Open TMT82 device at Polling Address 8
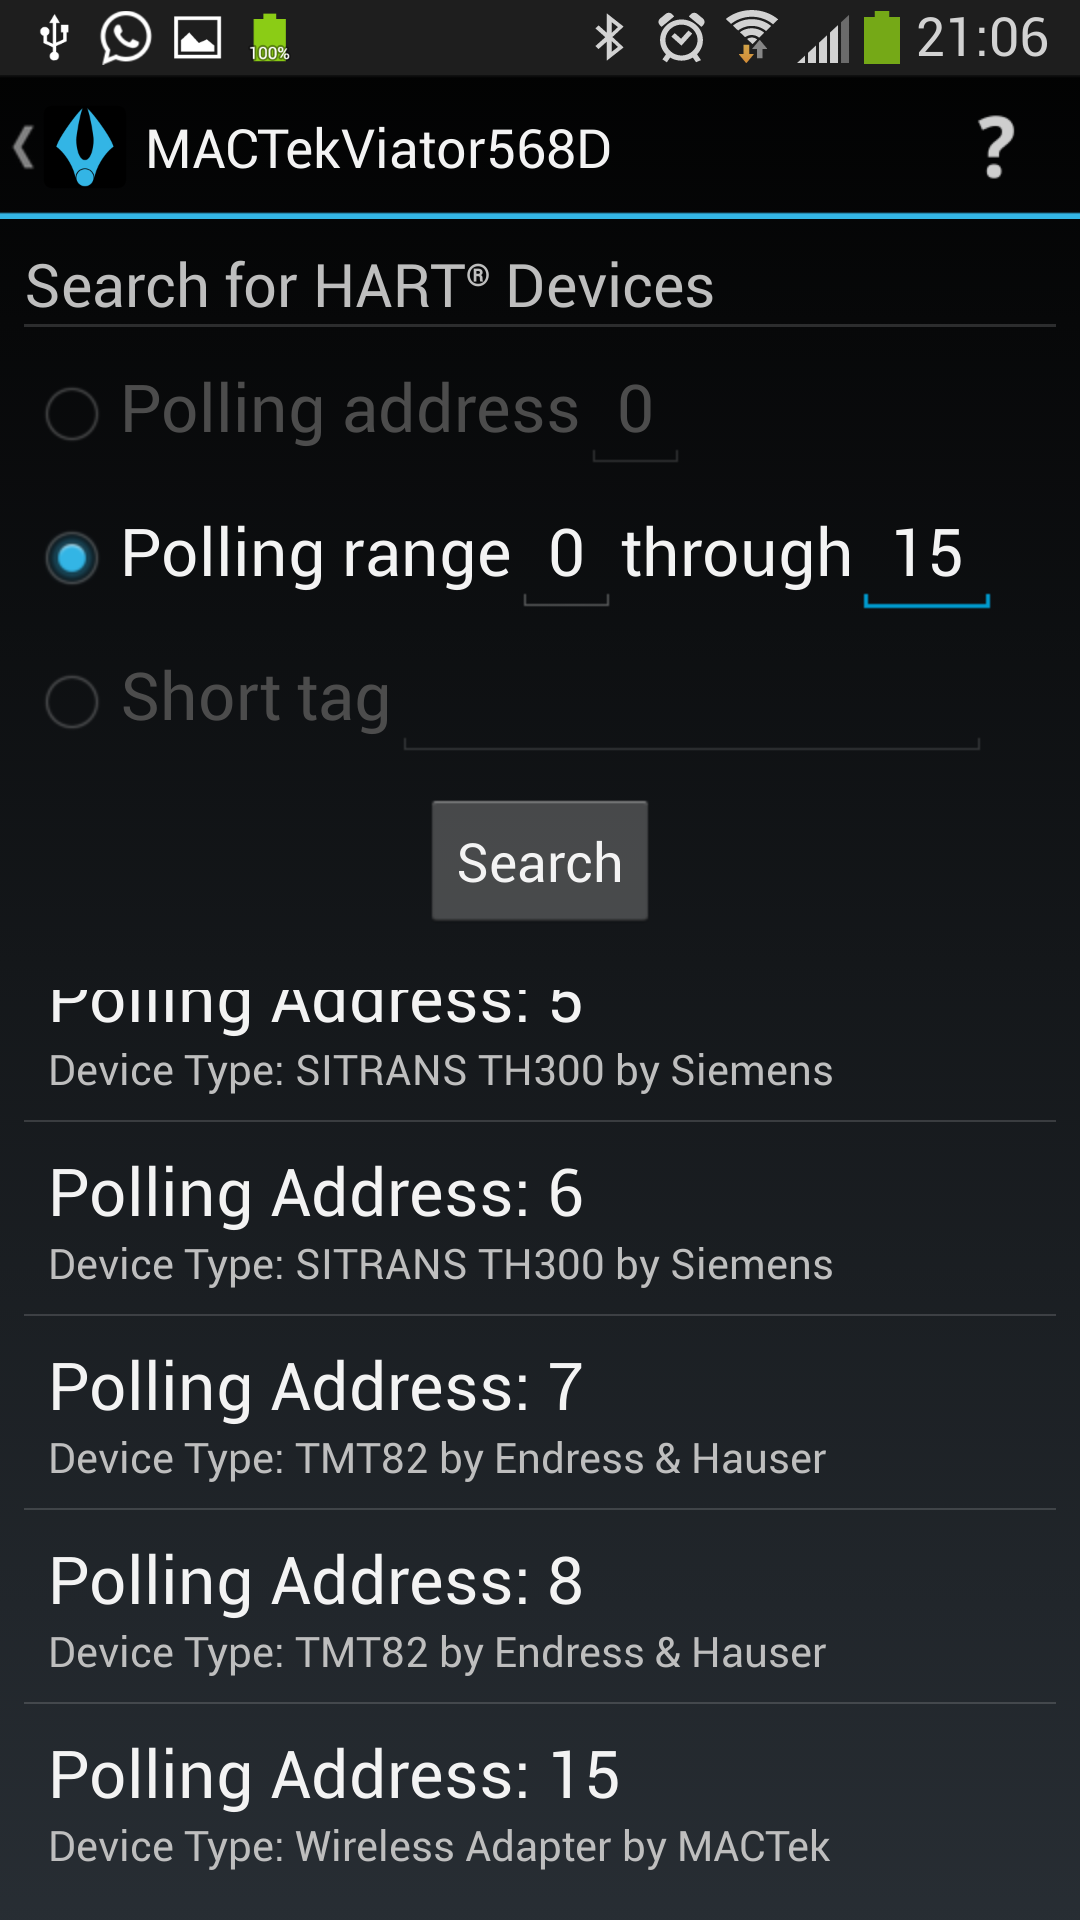 pyautogui.click(x=540, y=1608)
